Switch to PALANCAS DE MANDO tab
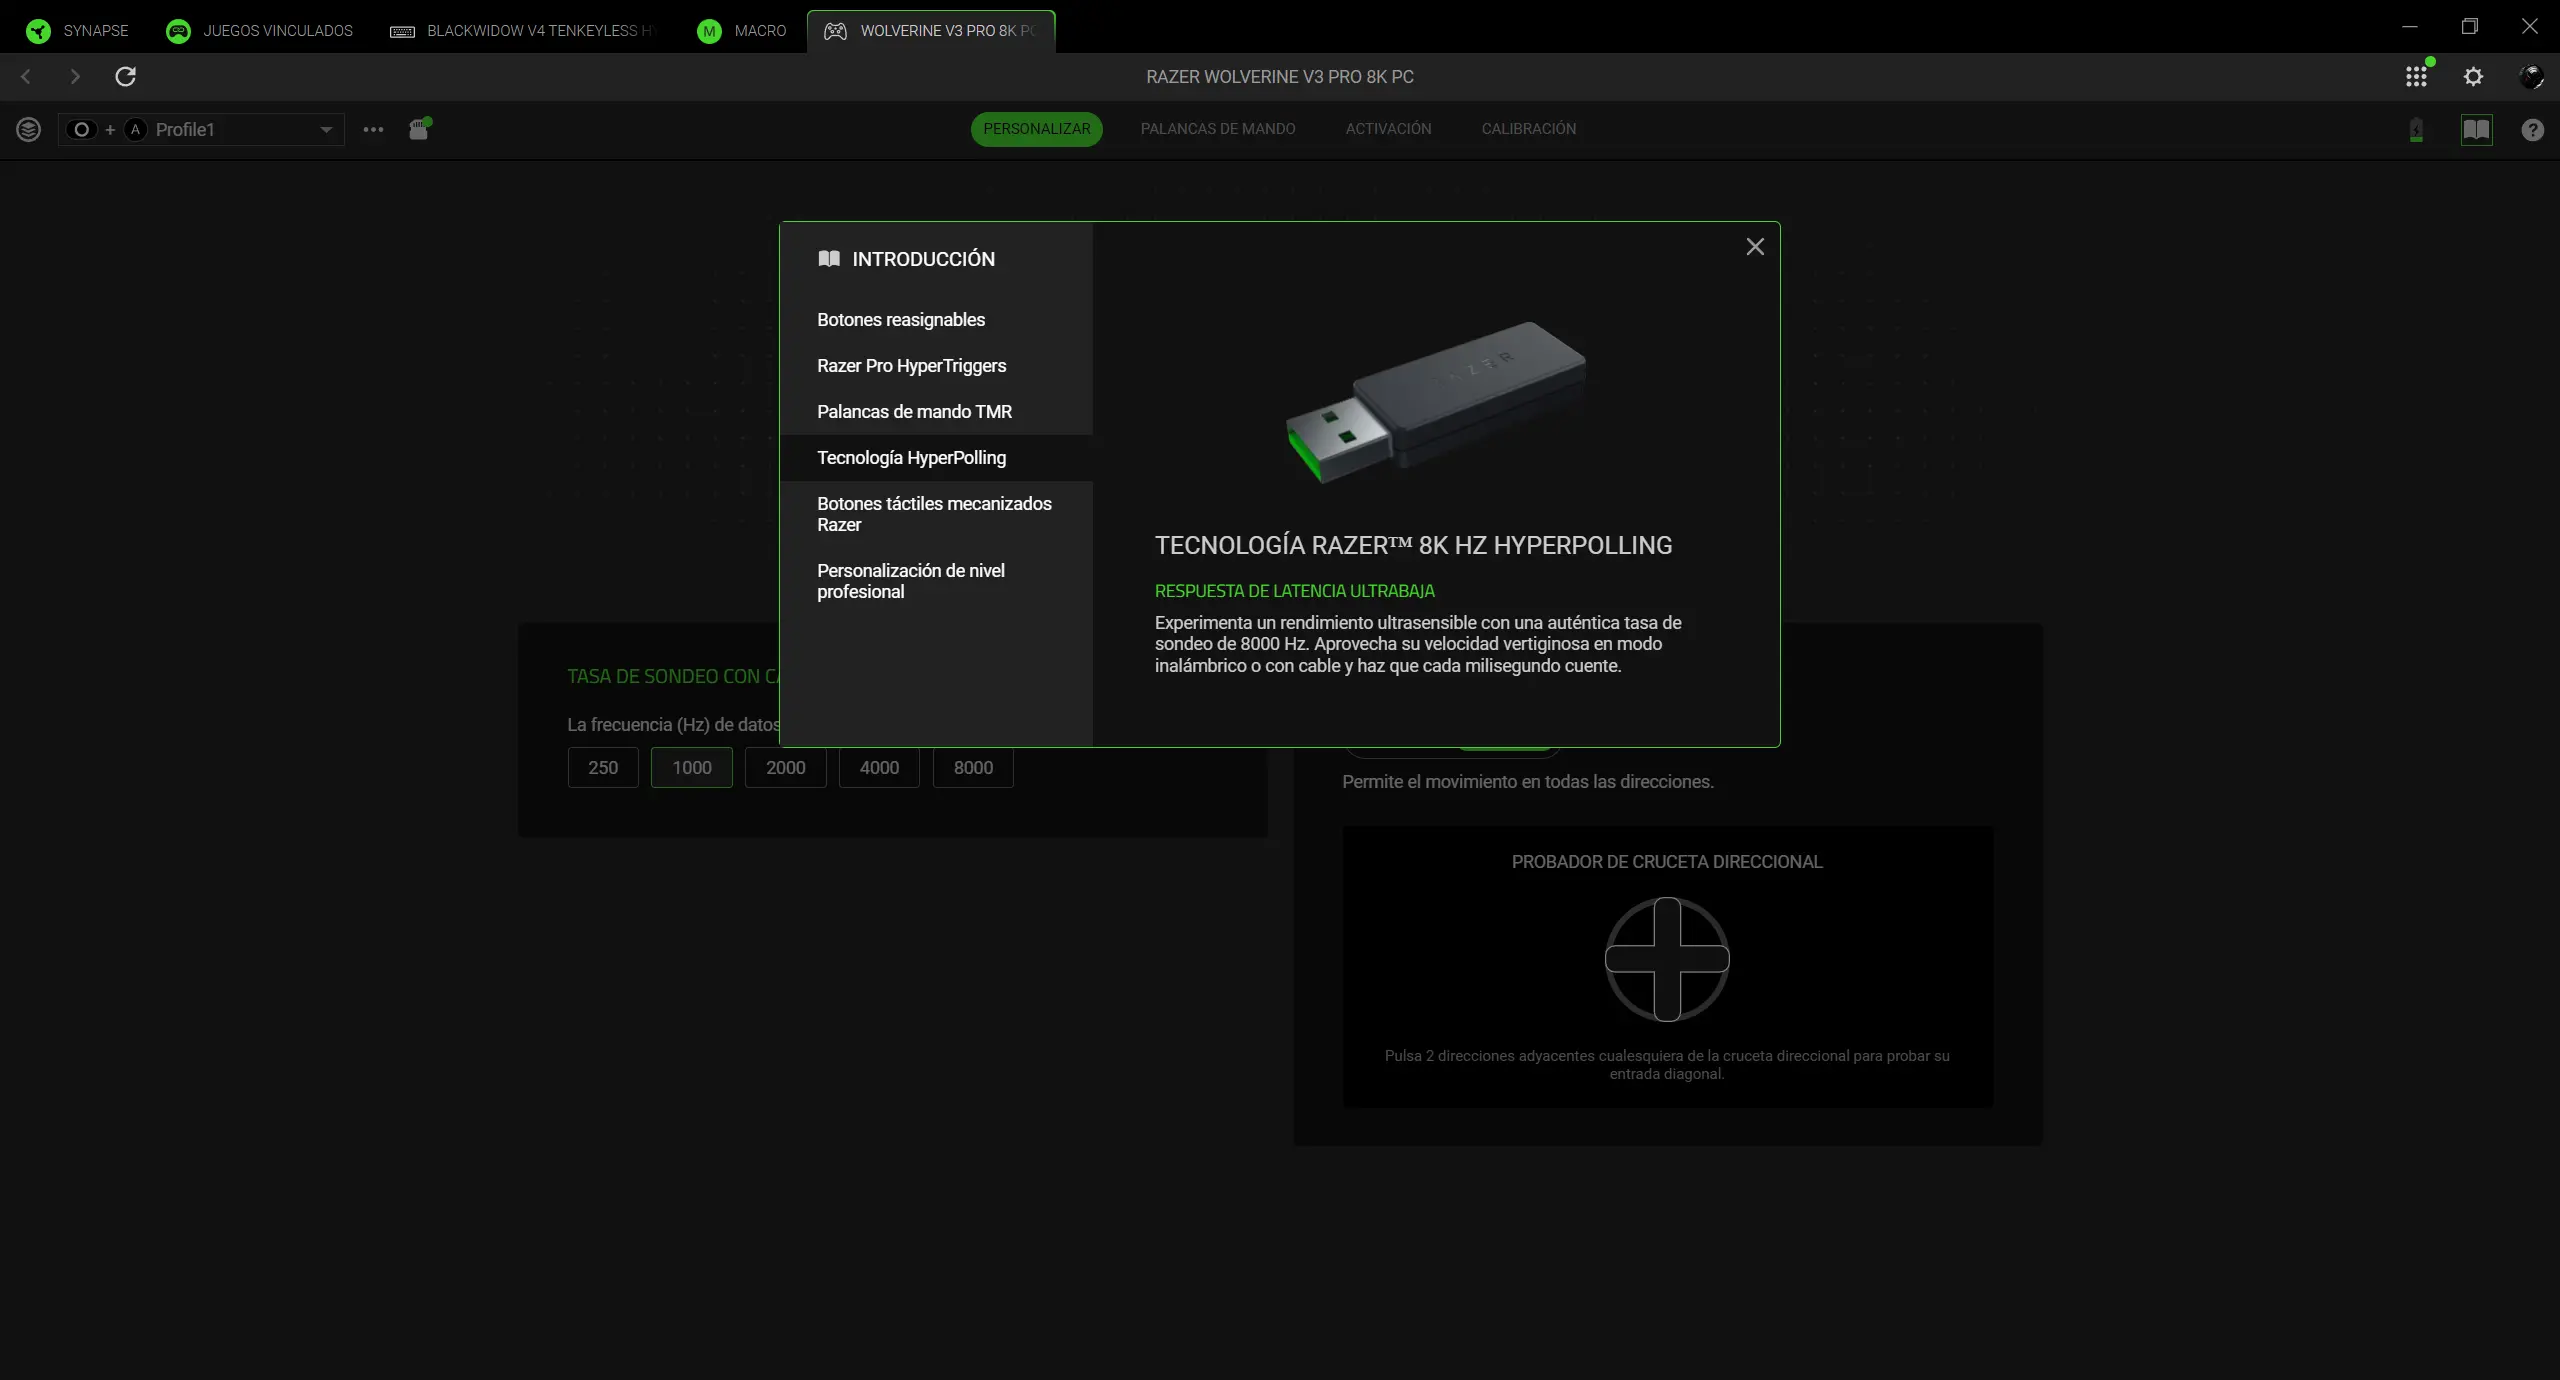 coord(1218,128)
